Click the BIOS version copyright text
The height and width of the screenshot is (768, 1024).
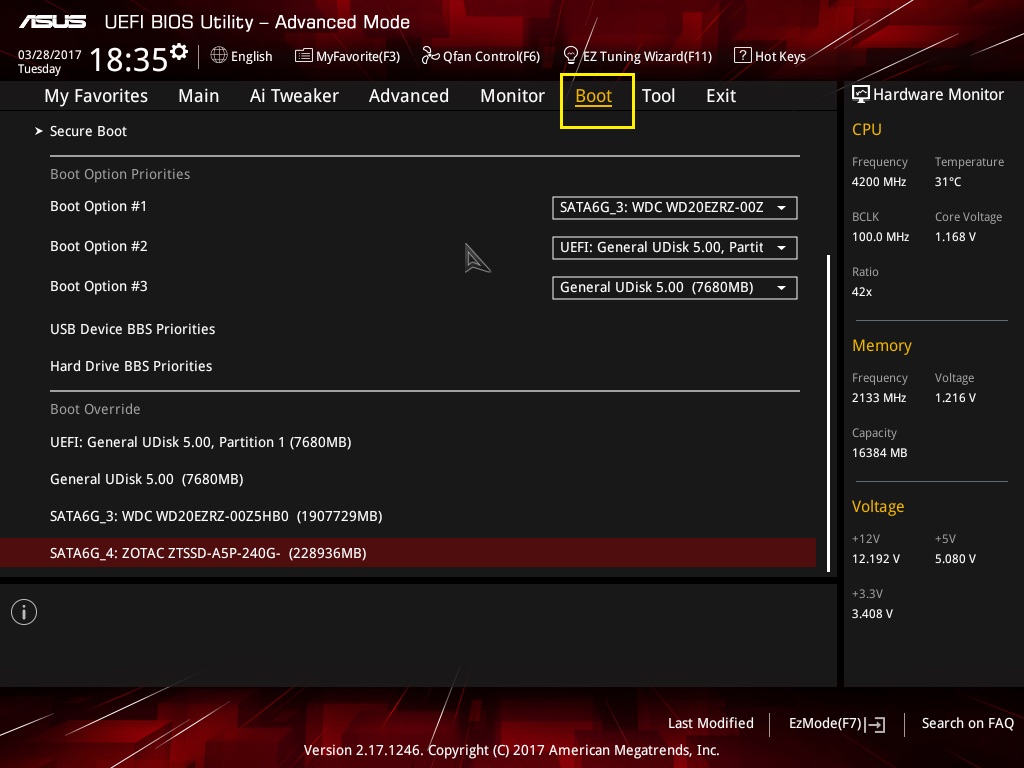[511, 750]
